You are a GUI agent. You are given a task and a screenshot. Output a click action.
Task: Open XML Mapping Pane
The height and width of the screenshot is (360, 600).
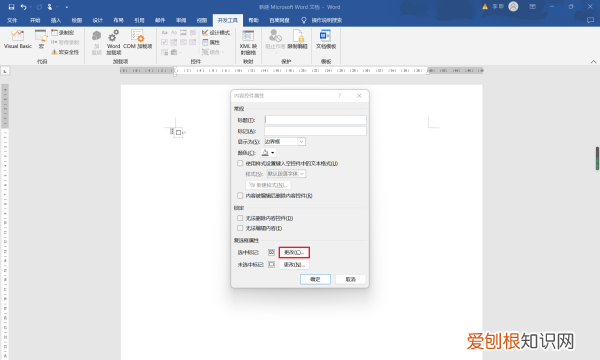[248, 42]
